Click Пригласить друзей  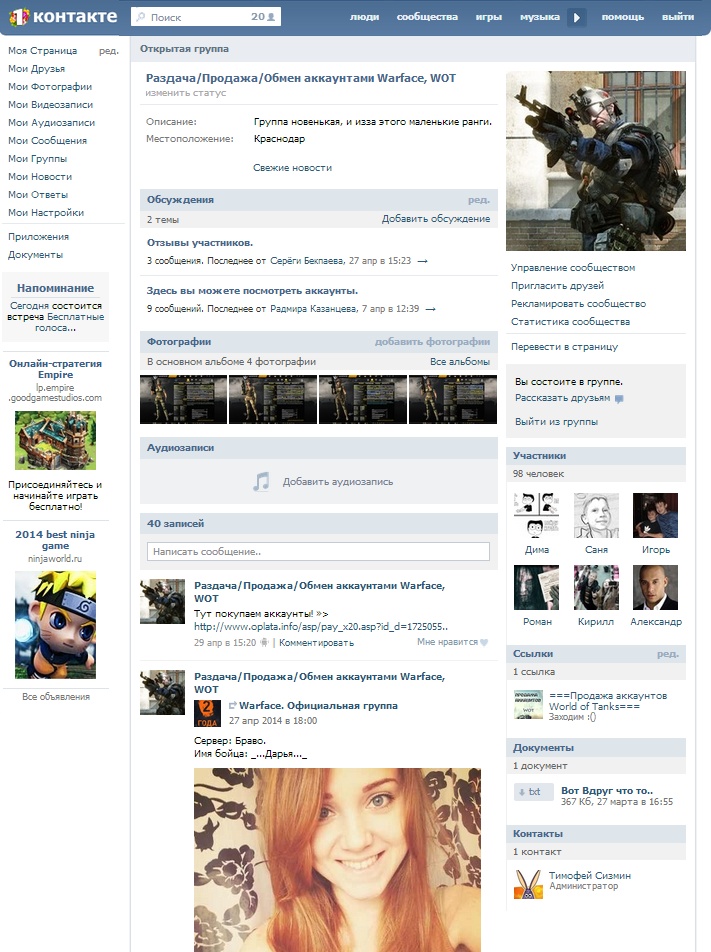click(x=557, y=285)
